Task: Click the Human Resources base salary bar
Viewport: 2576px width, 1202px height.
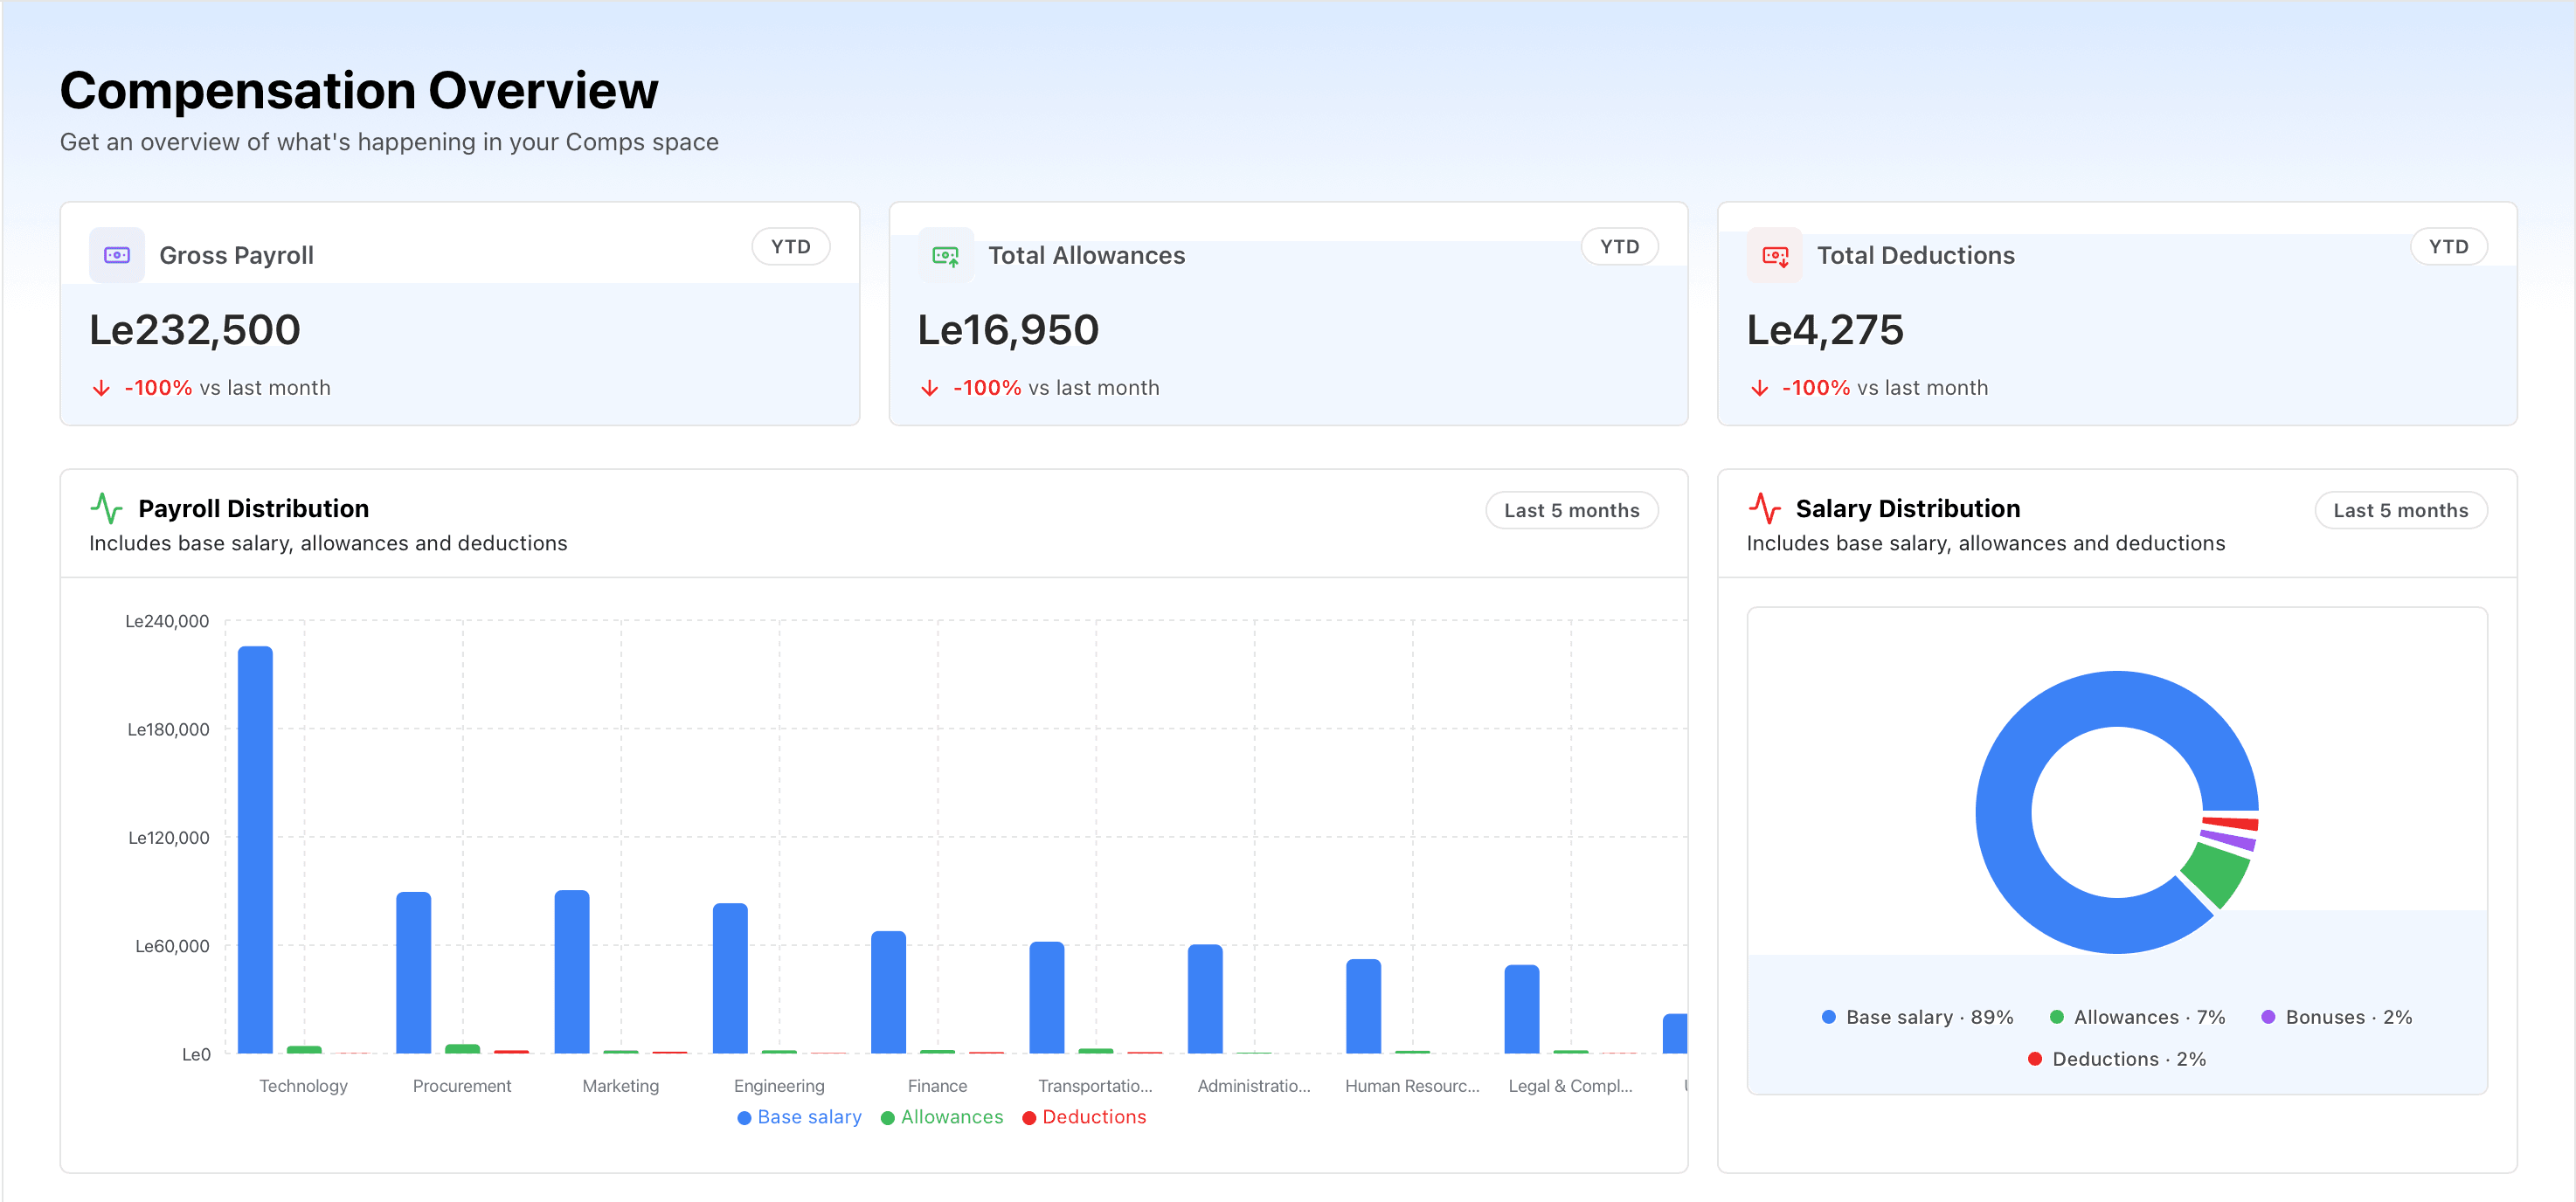Action: click(x=1363, y=1006)
